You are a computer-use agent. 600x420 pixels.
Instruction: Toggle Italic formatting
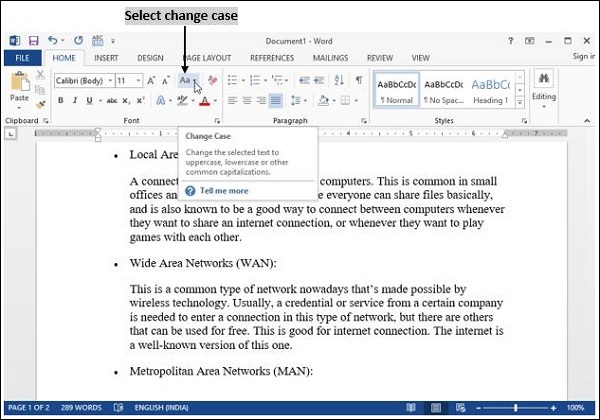[x=75, y=101]
